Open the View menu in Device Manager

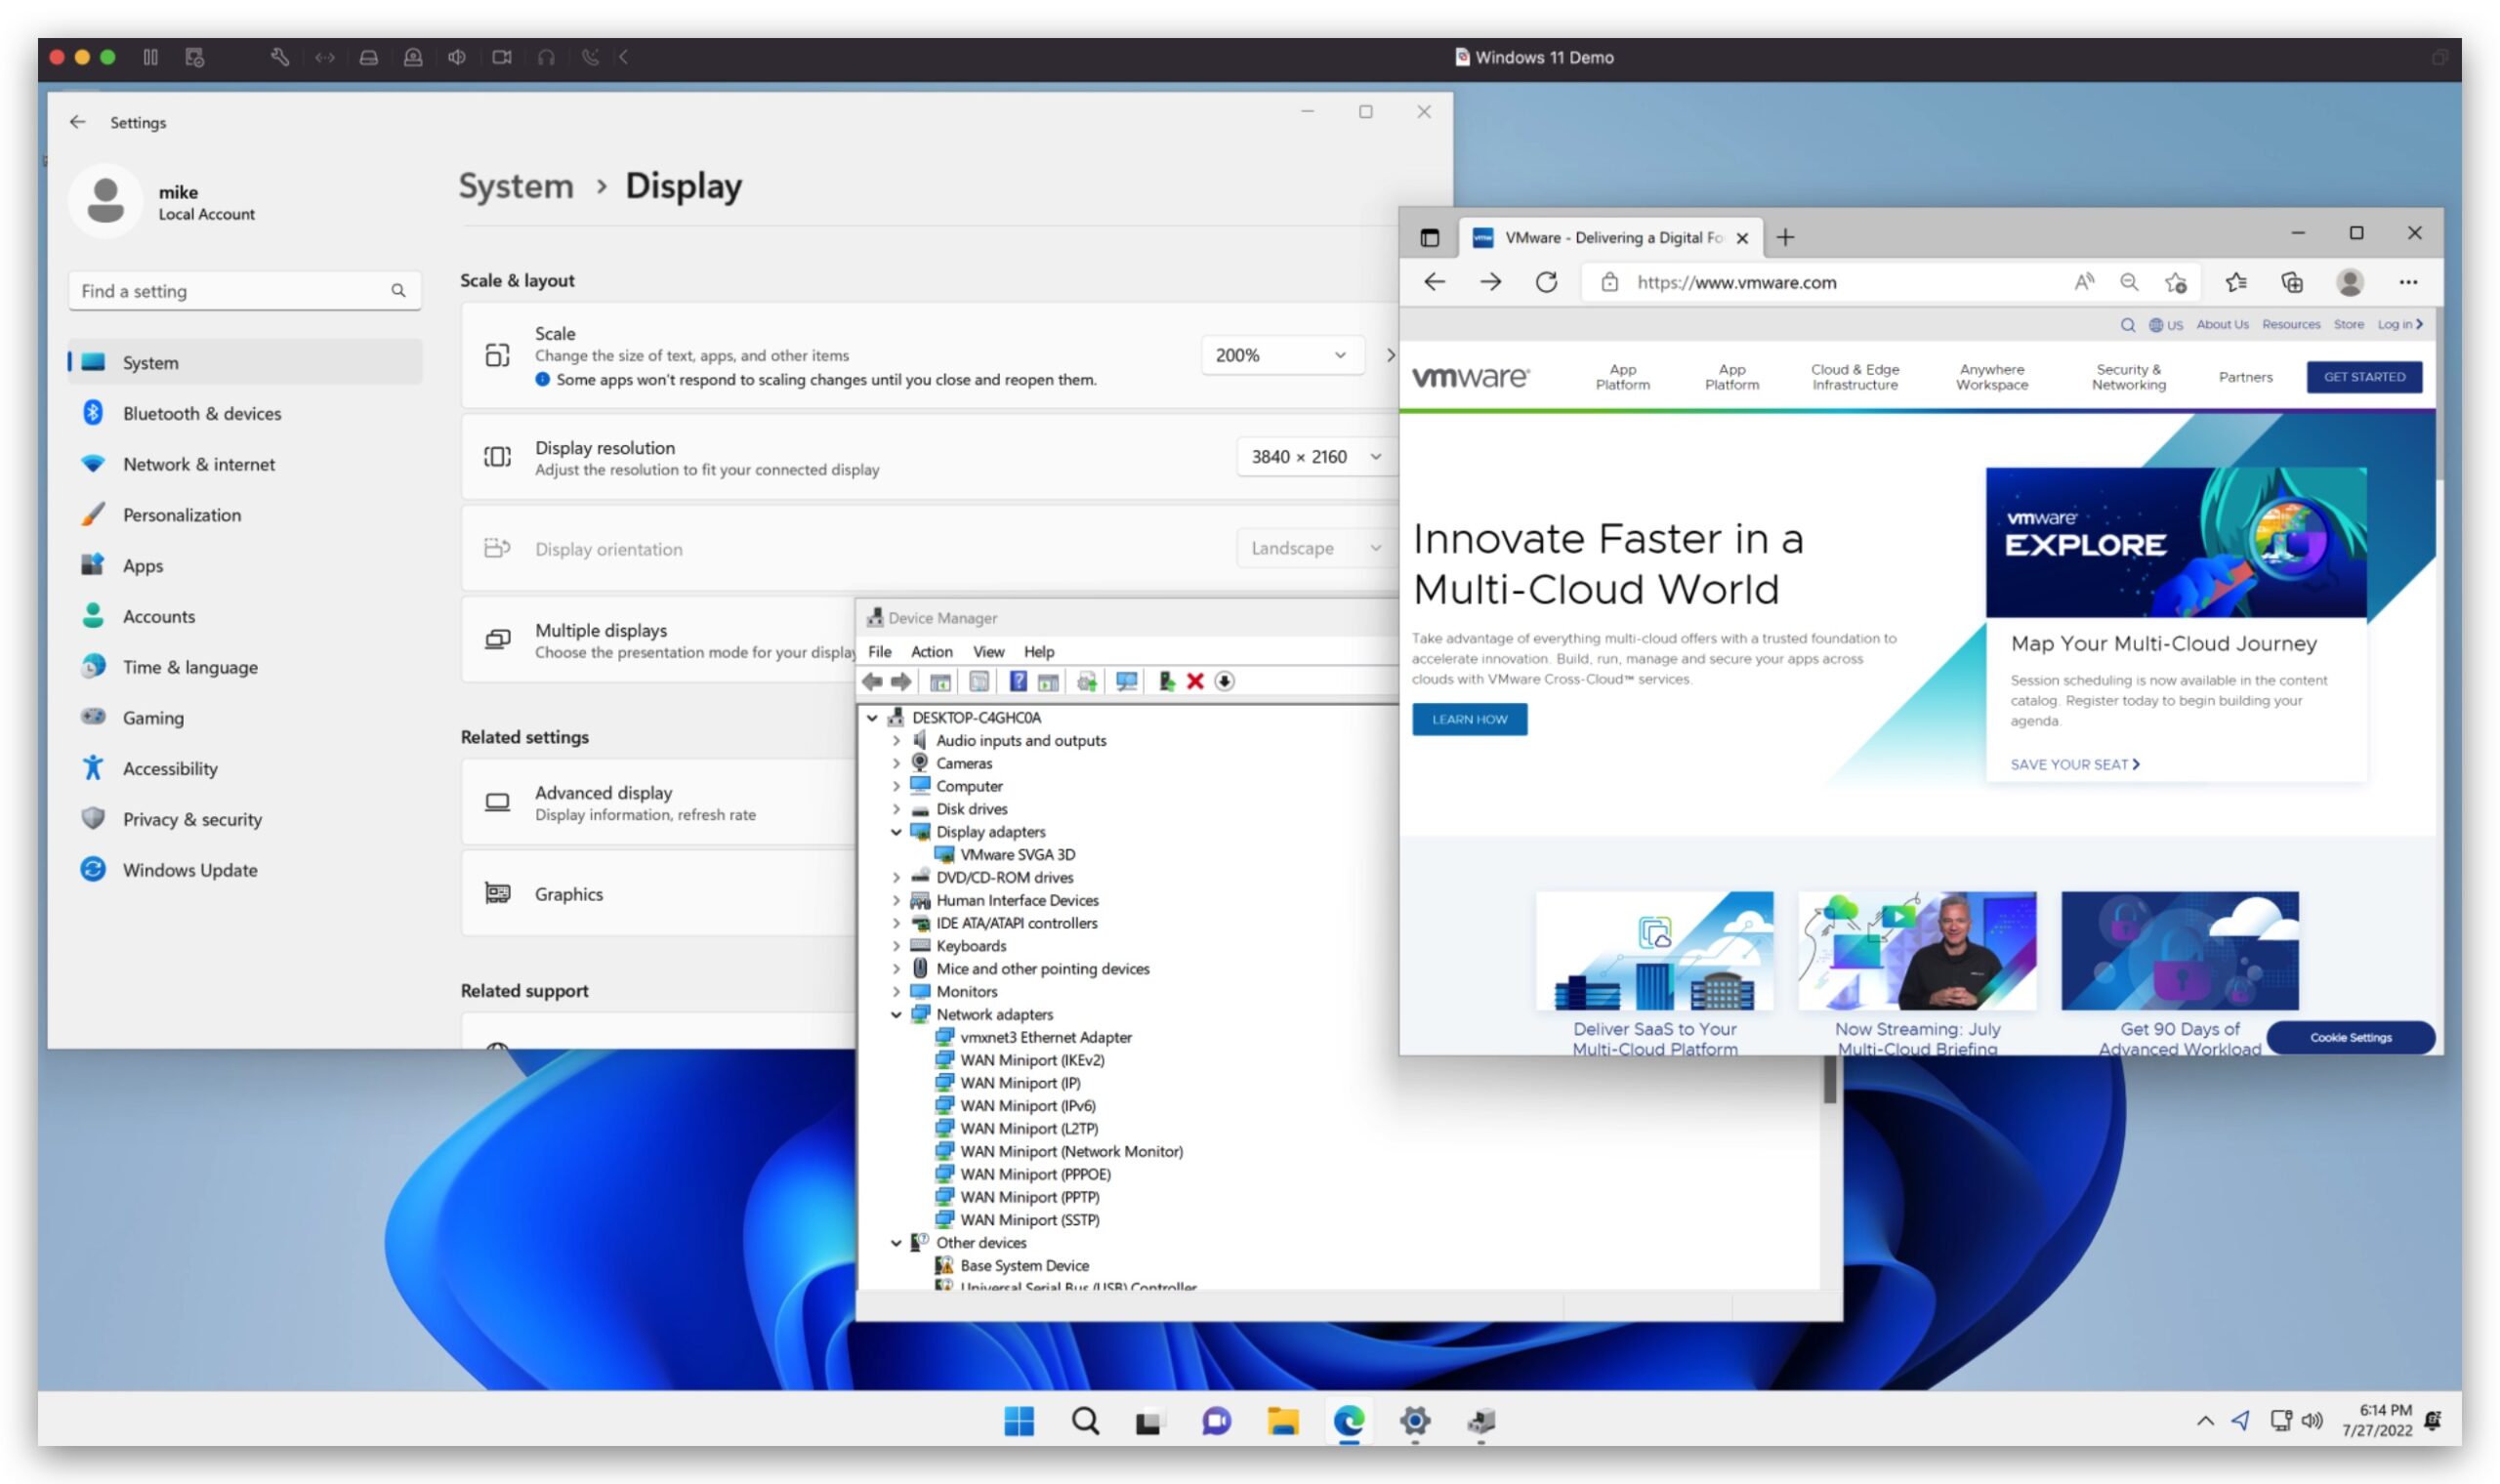tap(989, 651)
